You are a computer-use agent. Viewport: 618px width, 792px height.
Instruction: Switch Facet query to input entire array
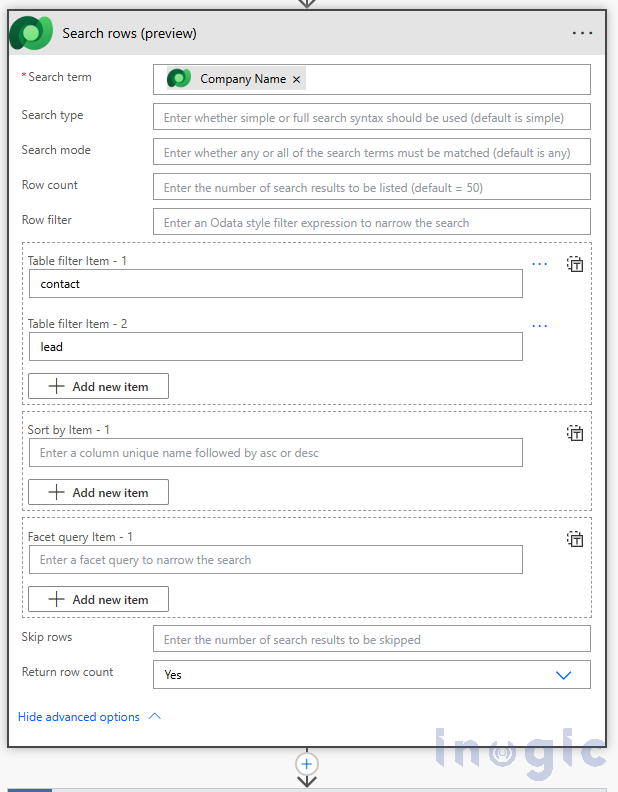tap(575, 539)
